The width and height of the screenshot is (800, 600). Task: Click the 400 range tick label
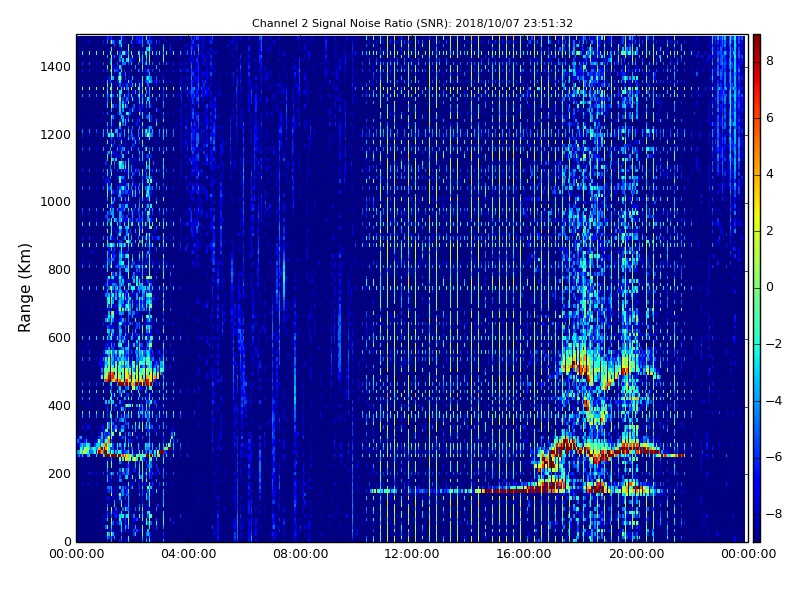tap(59, 406)
